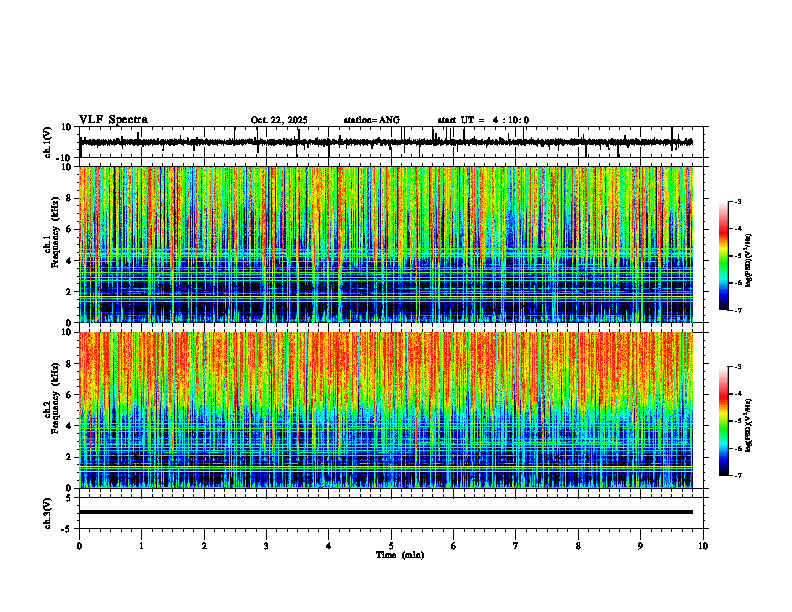This screenshot has height=612, width=792.
Task: Click inside the ch.2 spectrogram panel
Action: point(385,410)
